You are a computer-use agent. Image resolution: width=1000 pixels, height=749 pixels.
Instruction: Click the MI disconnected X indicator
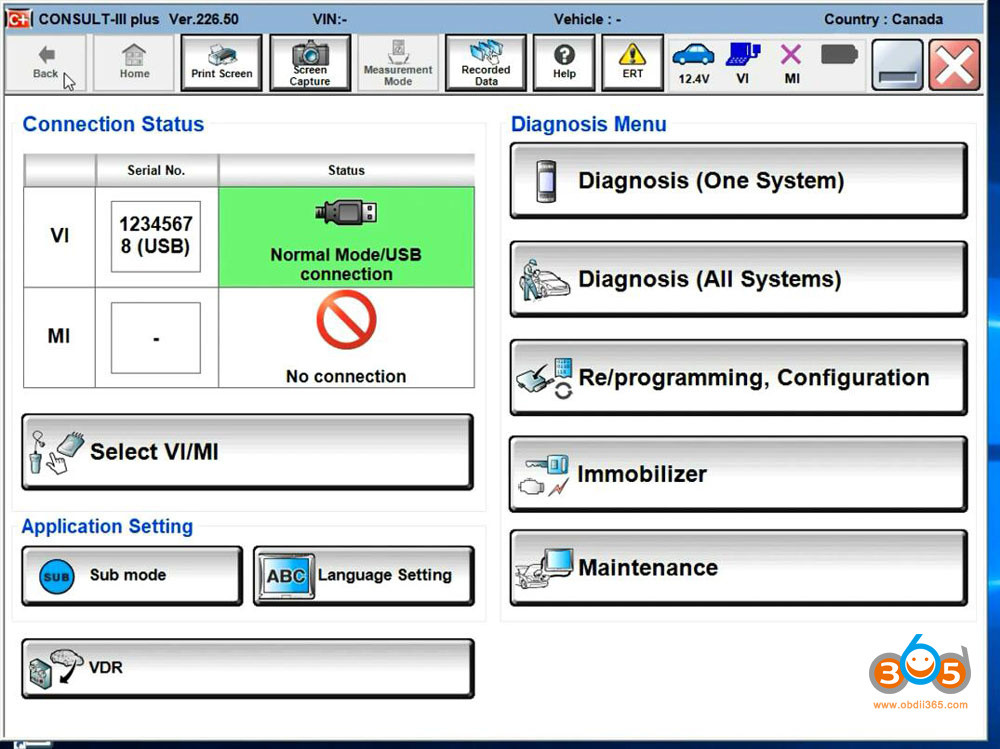pyautogui.click(x=791, y=63)
